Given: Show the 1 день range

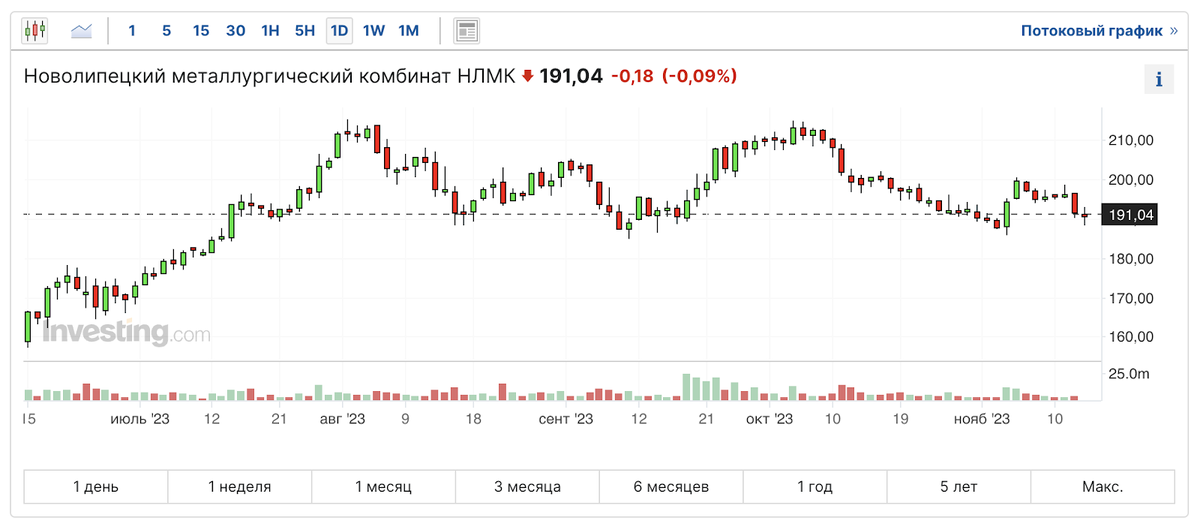Looking at the screenshot, I should [96, 487].
